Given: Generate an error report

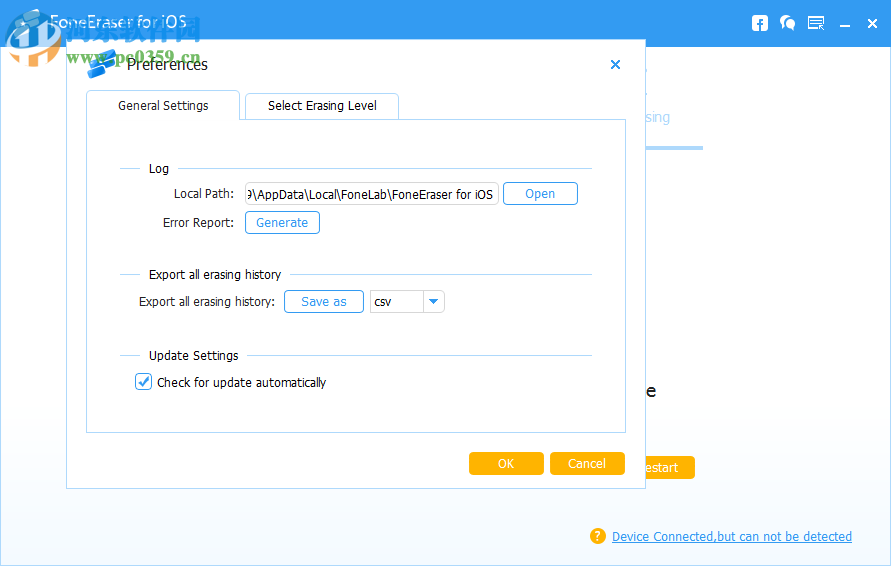Looking at the screenshot, I should pos(282,223).
